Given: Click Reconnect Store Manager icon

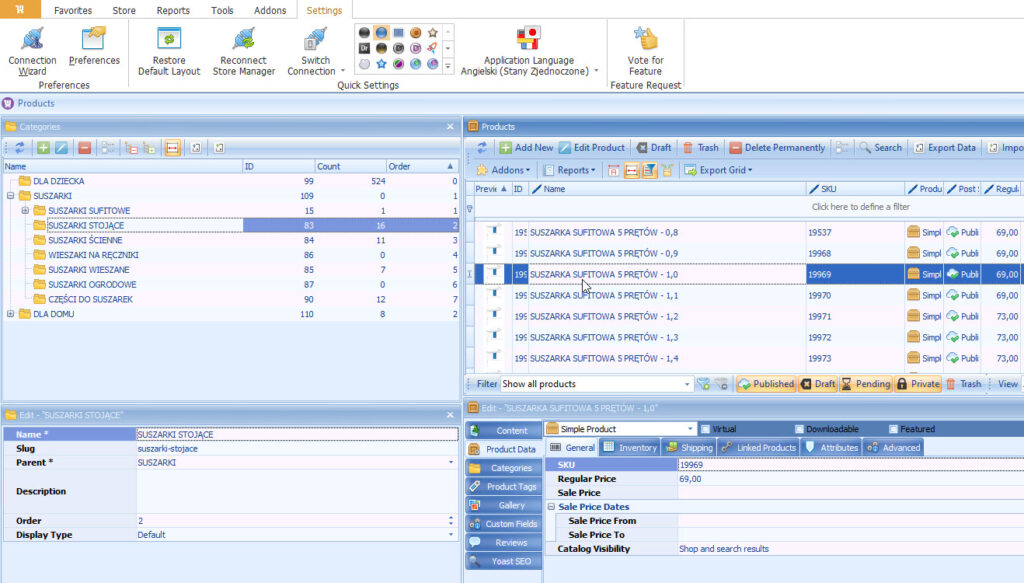Looking at the screenshot, I should [x=244, y=39].
